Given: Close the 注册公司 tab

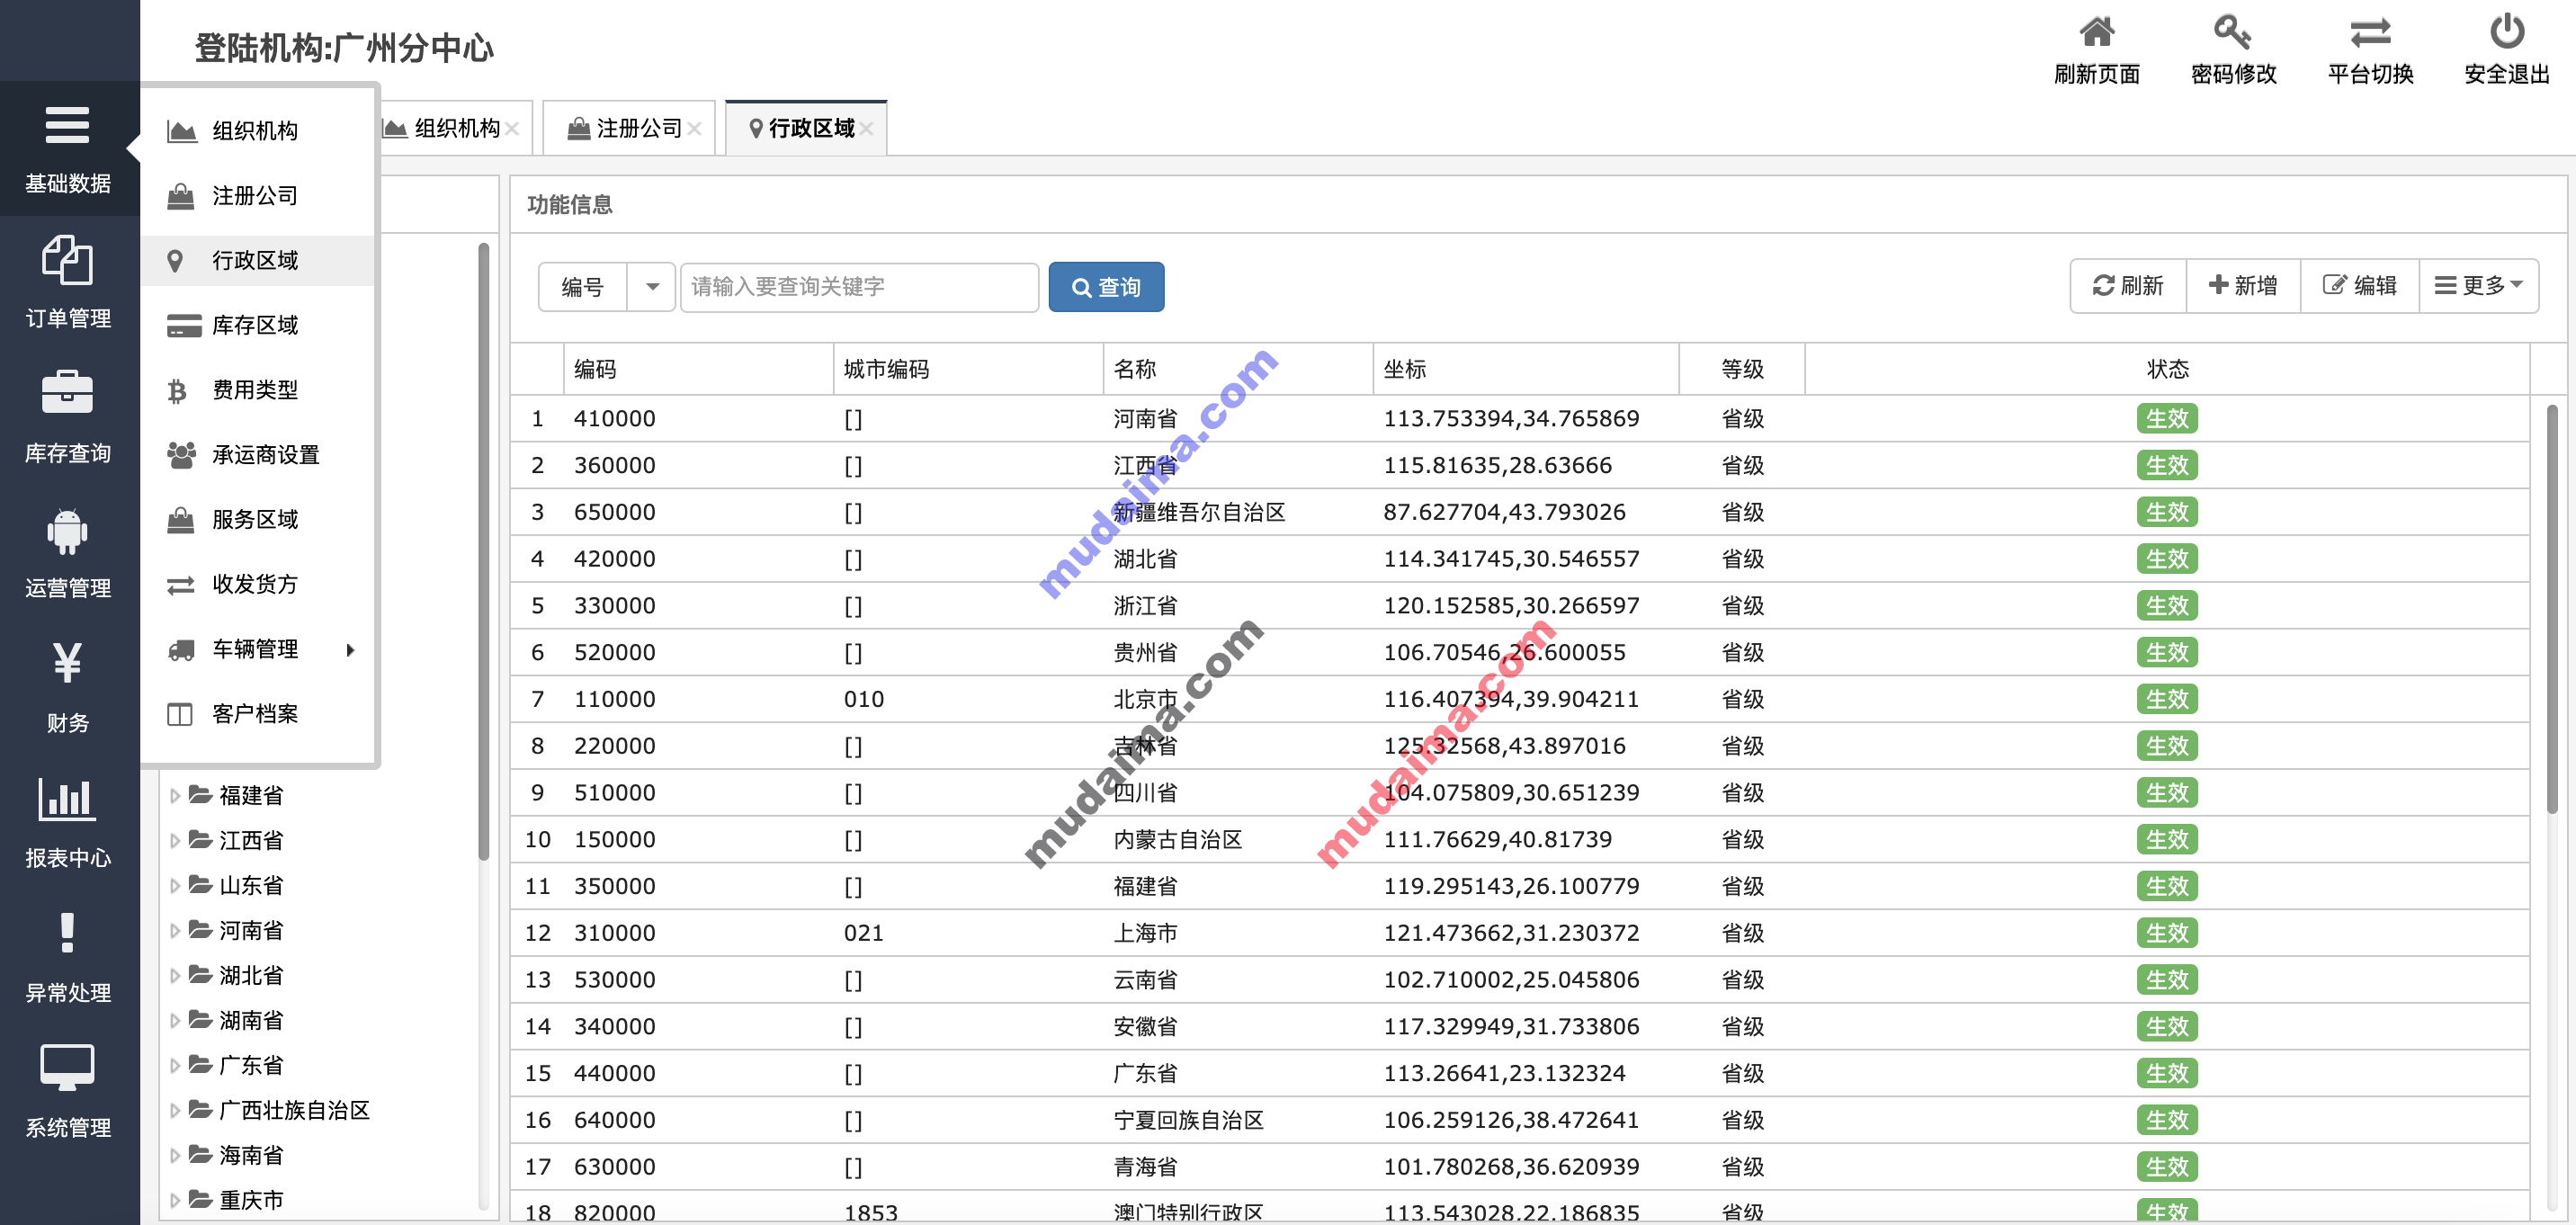Looking at the screenshot, I should point(694,128).
